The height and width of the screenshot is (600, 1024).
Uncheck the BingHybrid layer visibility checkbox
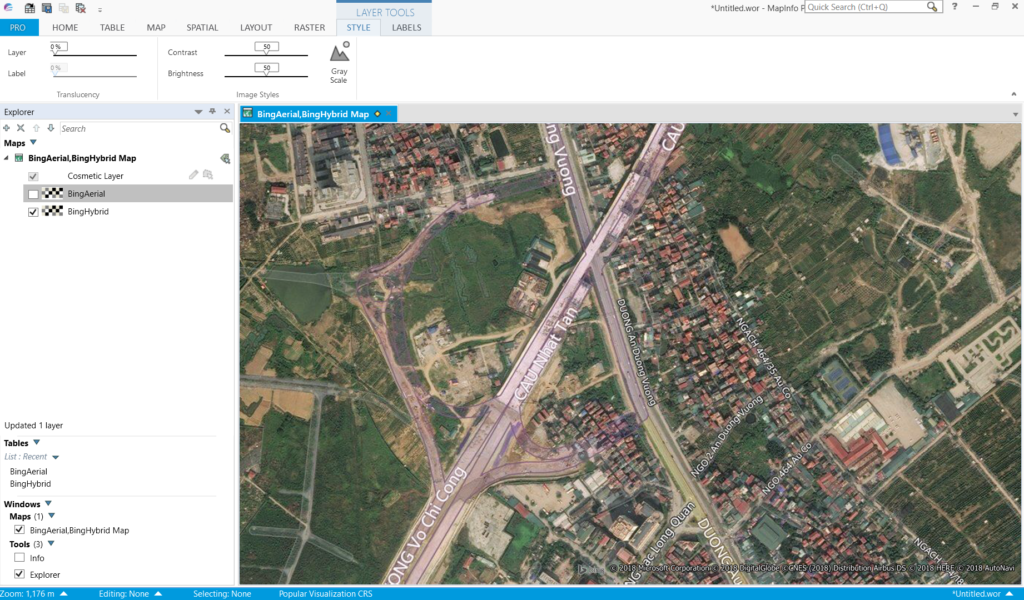coord(33,212)
